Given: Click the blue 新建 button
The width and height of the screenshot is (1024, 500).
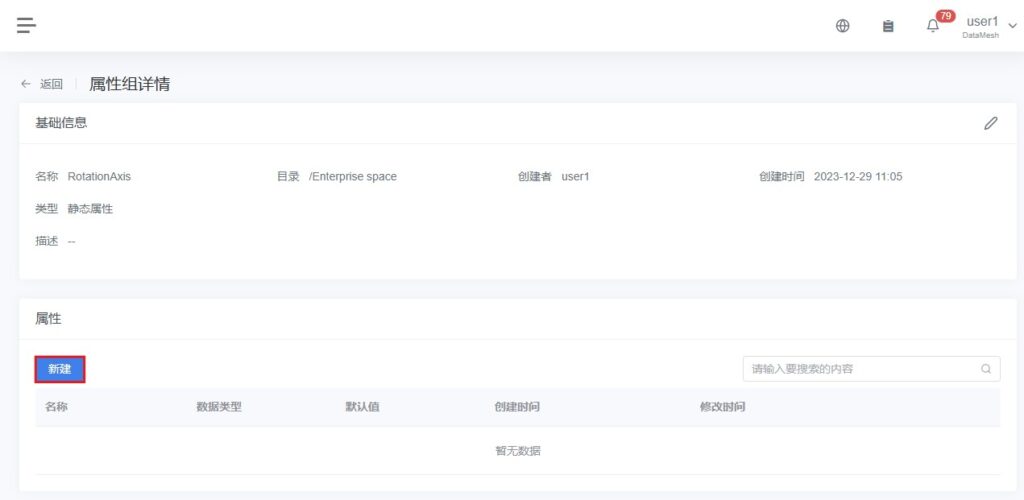Looking at the screenshot, I should pyautogui.click(x=60, y=369).
